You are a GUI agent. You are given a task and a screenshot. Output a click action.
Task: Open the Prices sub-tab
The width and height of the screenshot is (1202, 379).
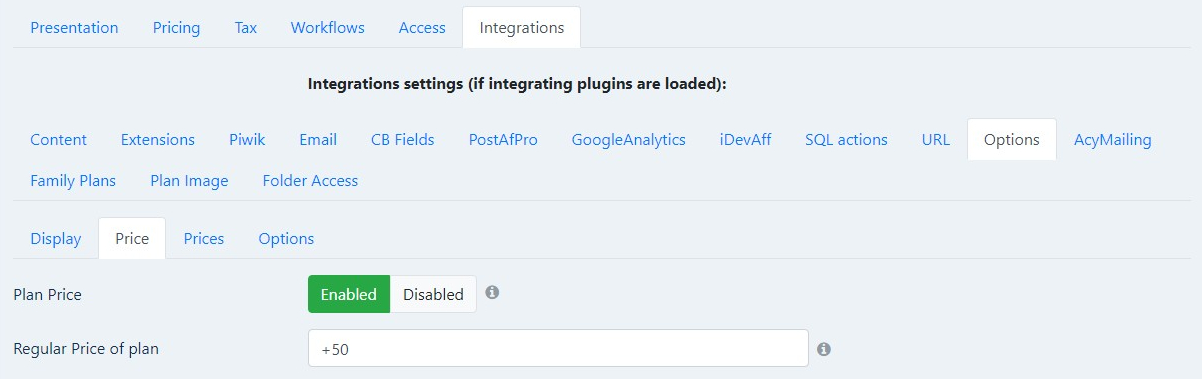204,238
